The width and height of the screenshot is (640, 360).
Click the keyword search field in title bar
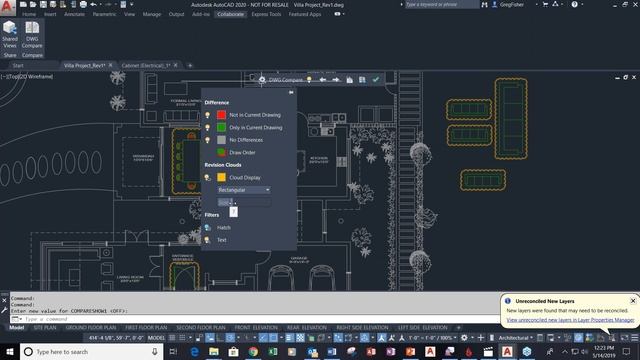(x=442, y=4)
